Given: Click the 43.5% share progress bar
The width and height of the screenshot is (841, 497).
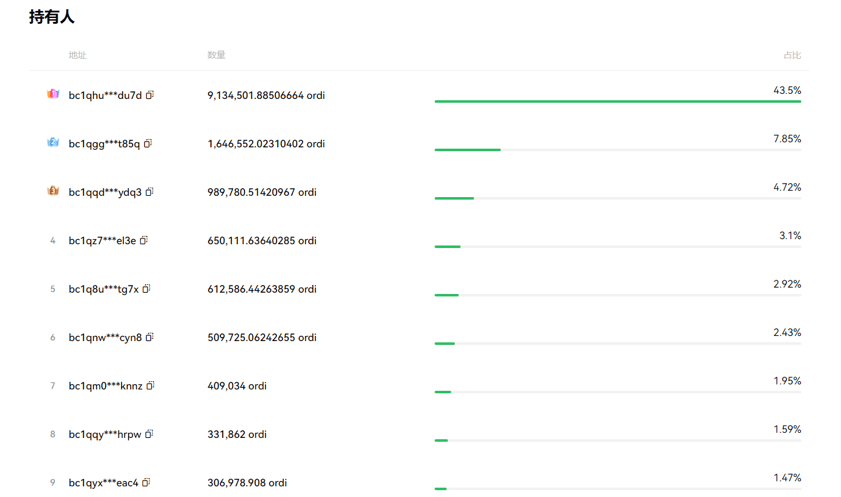Looking at the screenshot, I should (x=617, y=101).
